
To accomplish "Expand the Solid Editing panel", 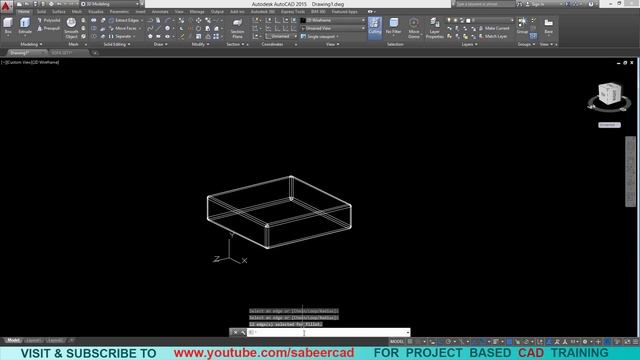I will point(117,44).
